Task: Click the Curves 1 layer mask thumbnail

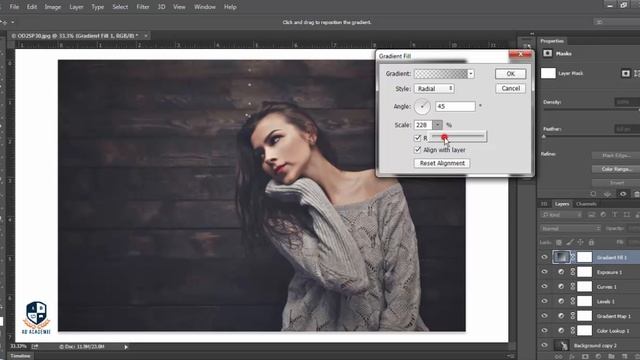Action: [x=584, y=287]
